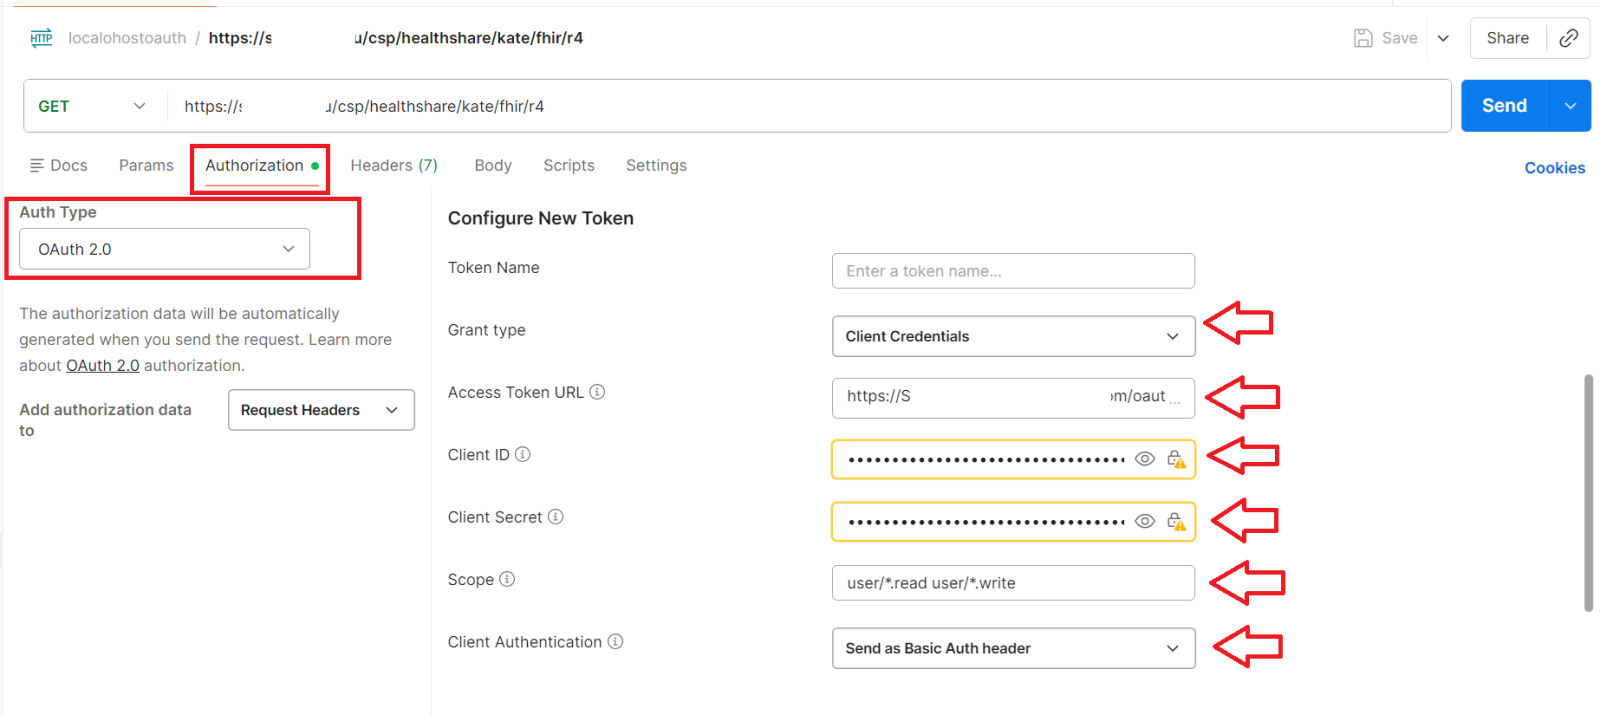Click the Token Name input field

(x=1013, y=271)
